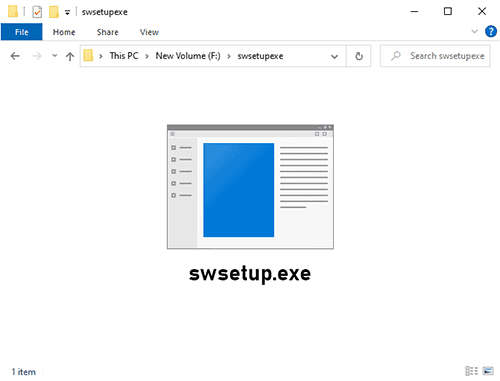Select swsetupexe in breadcrumb path
This screenshot has height=381, width=500.
[x=260, y=56]
